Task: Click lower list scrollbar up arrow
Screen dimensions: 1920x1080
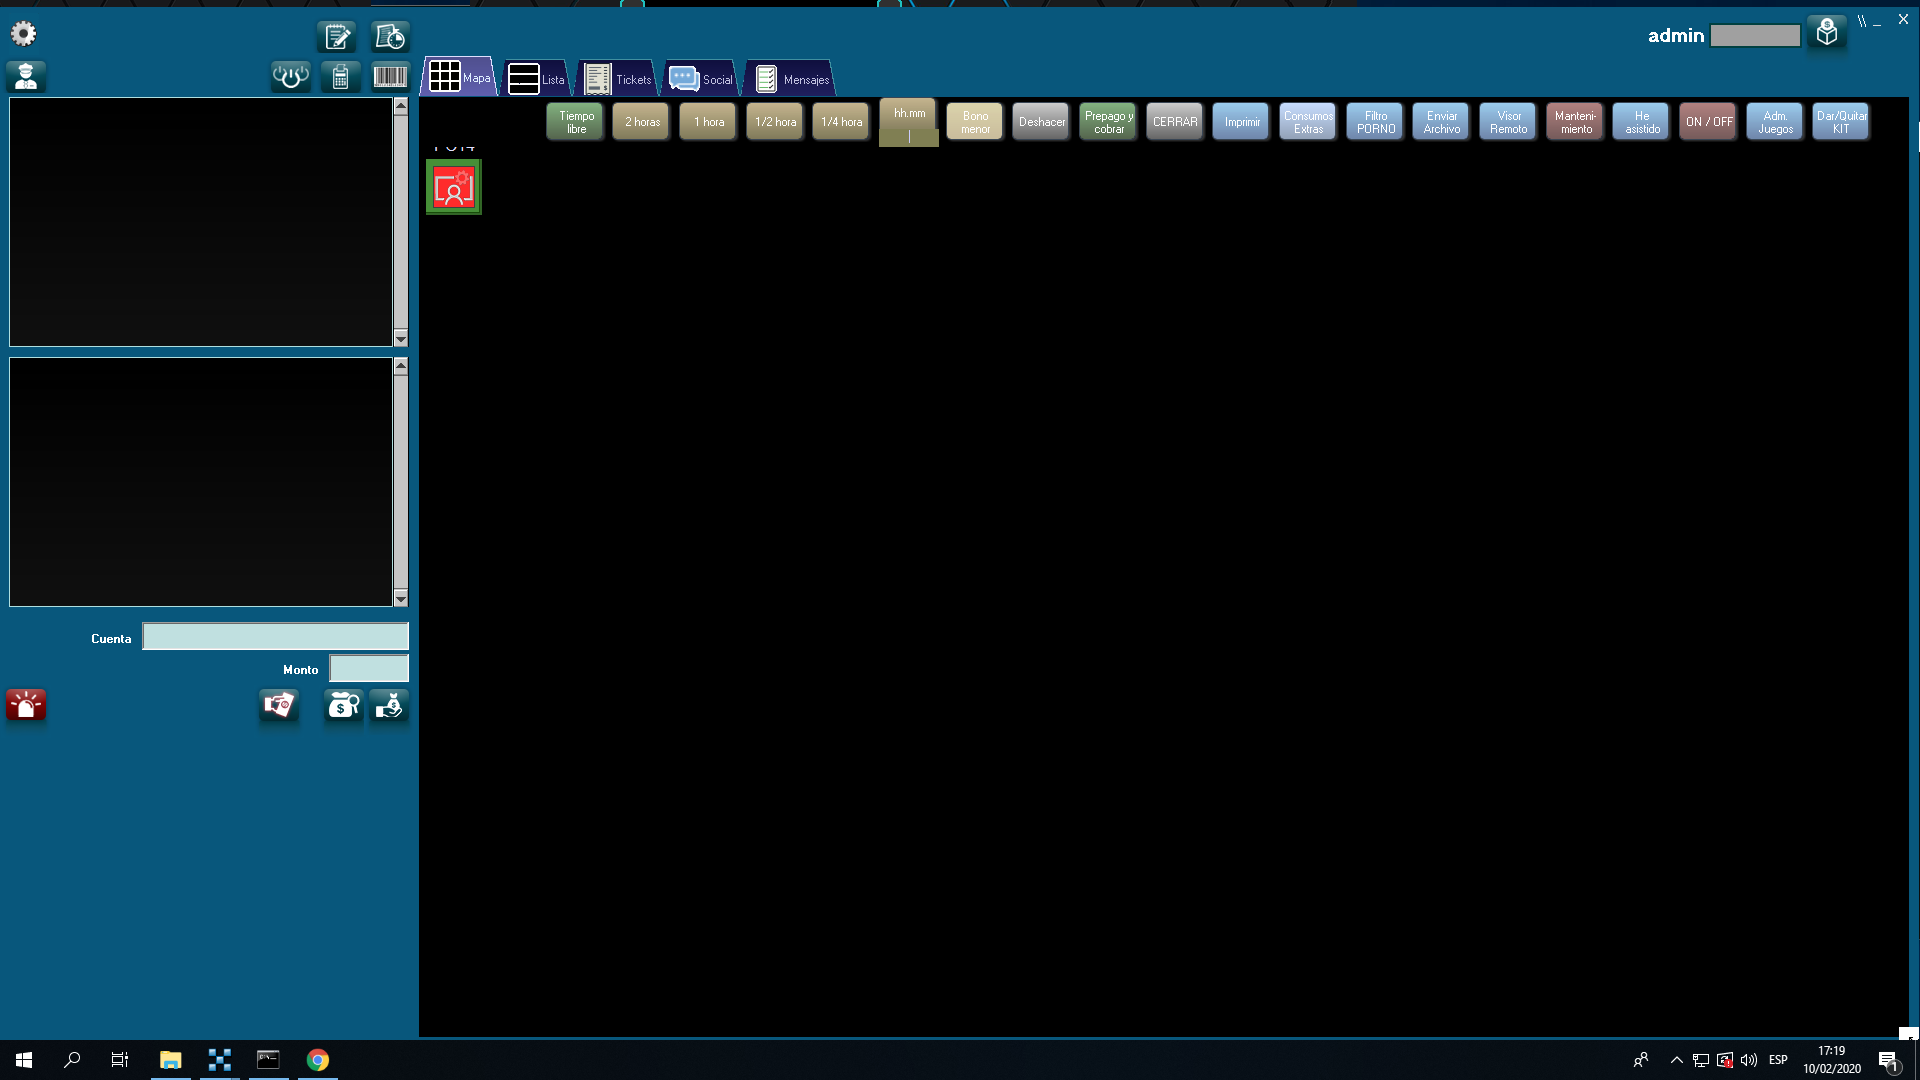Action: tap(401, 366)
